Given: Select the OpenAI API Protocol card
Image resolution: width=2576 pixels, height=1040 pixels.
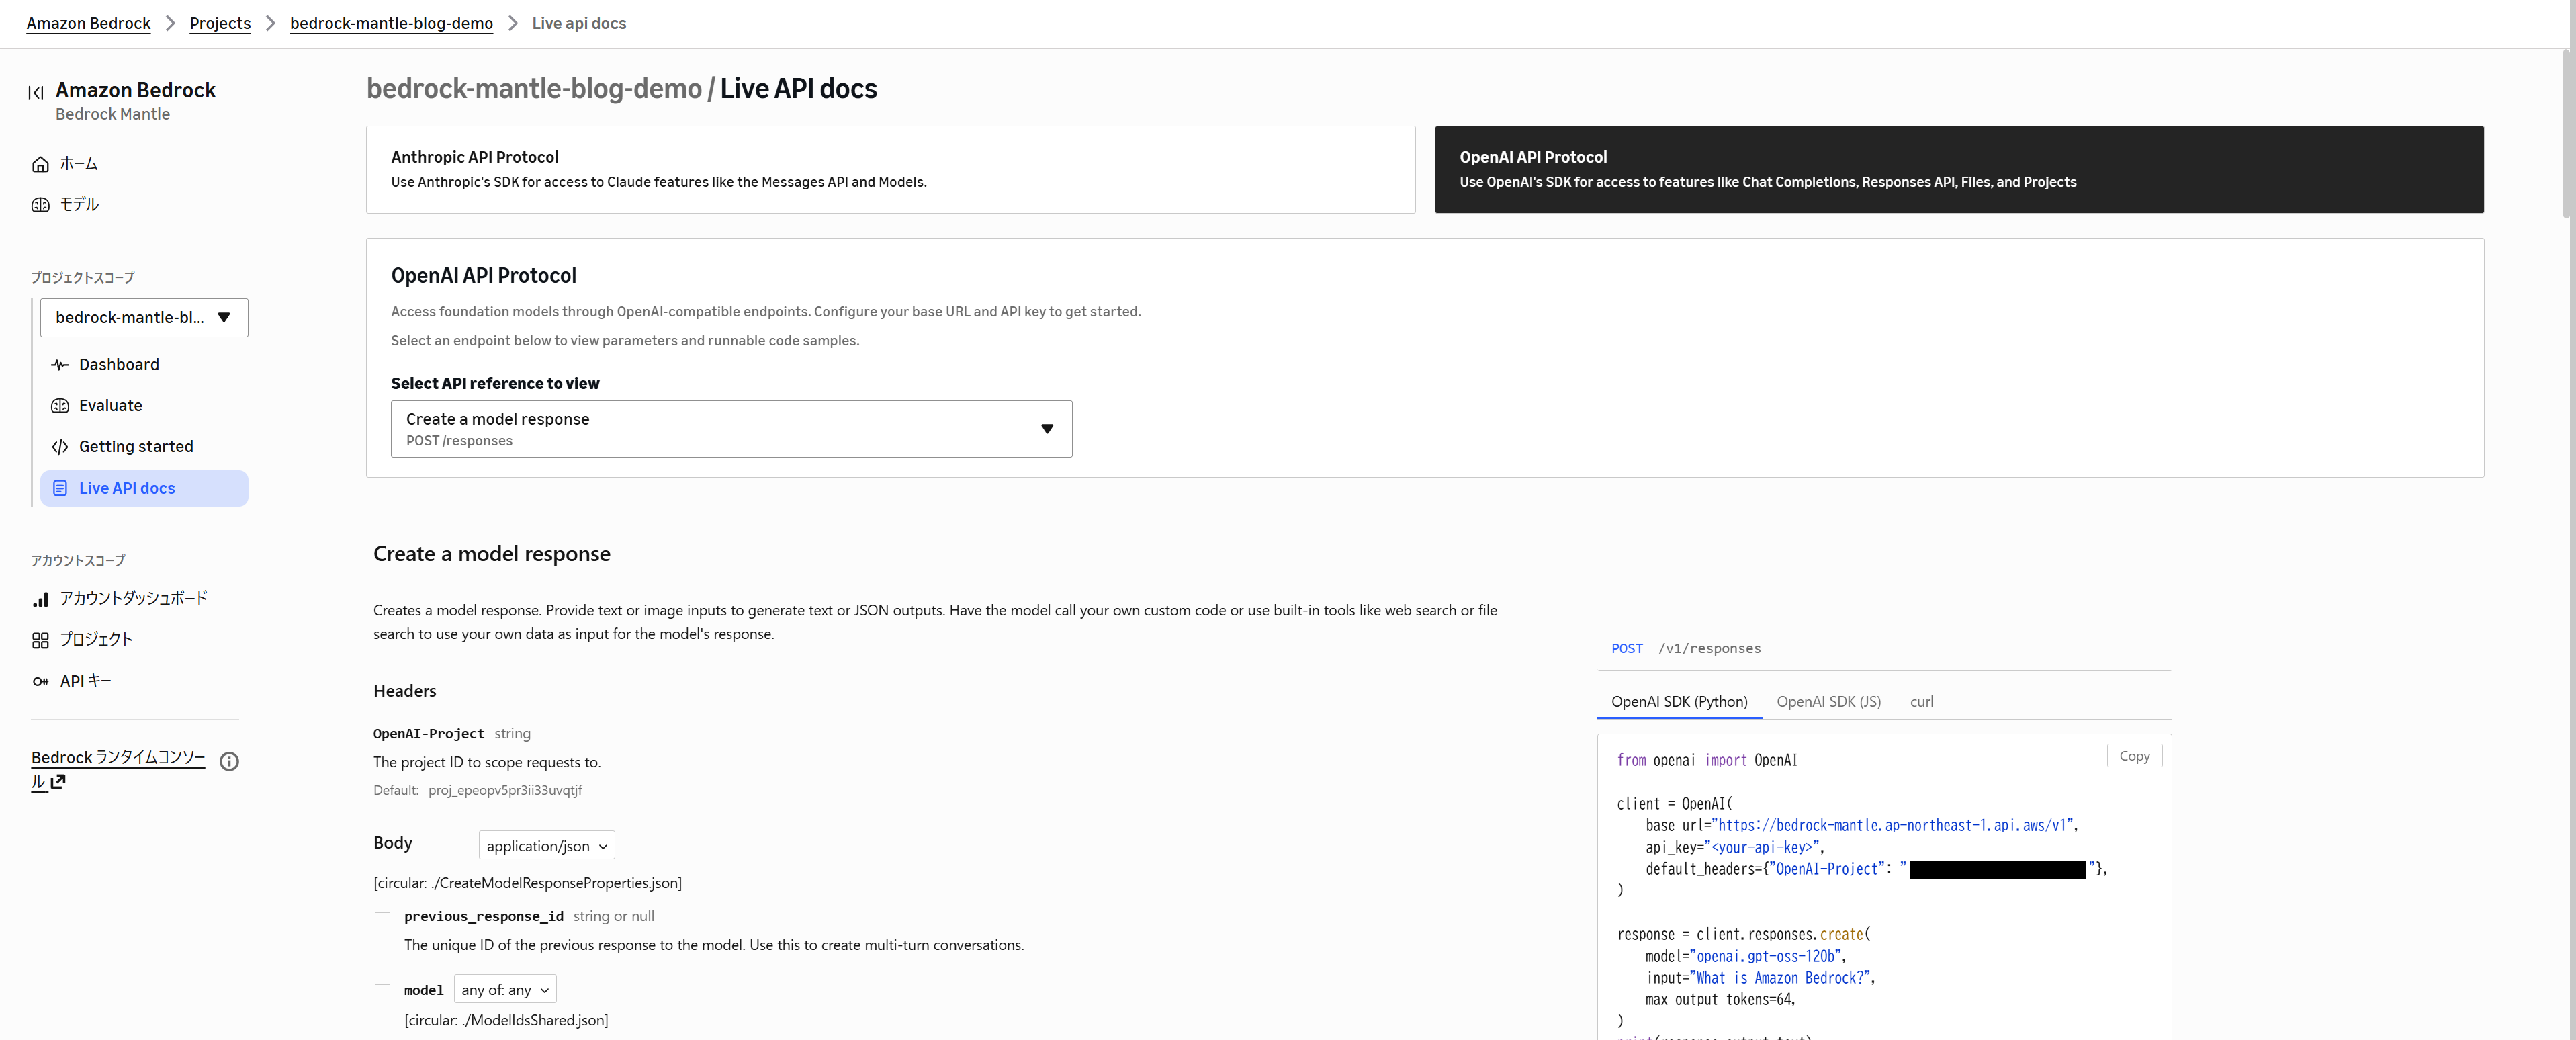Looking at the screenshot, I should (x=1959, y=169).
